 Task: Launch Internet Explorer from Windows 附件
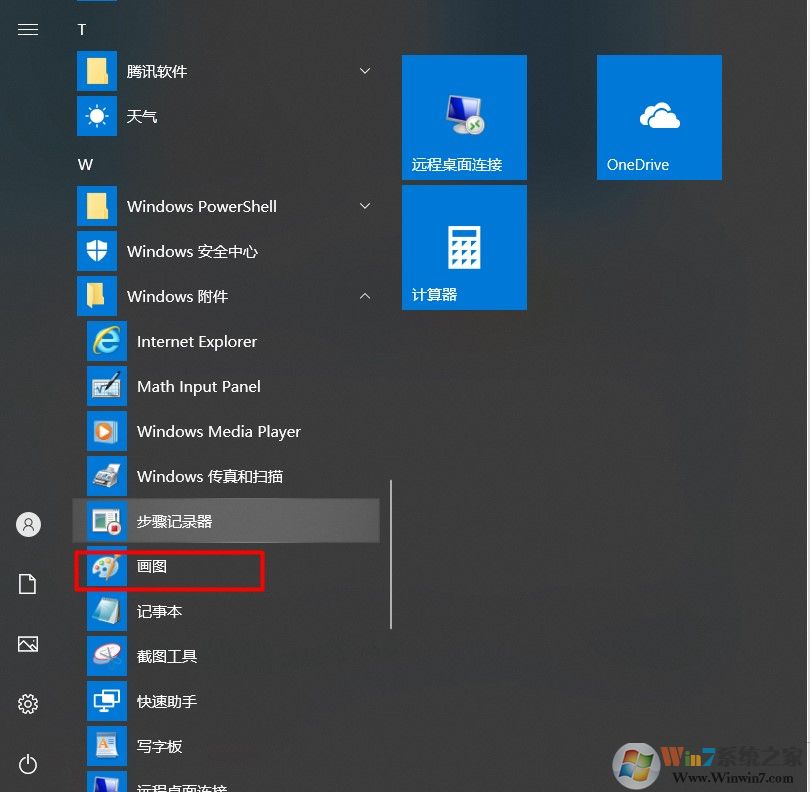click(196, 341)
